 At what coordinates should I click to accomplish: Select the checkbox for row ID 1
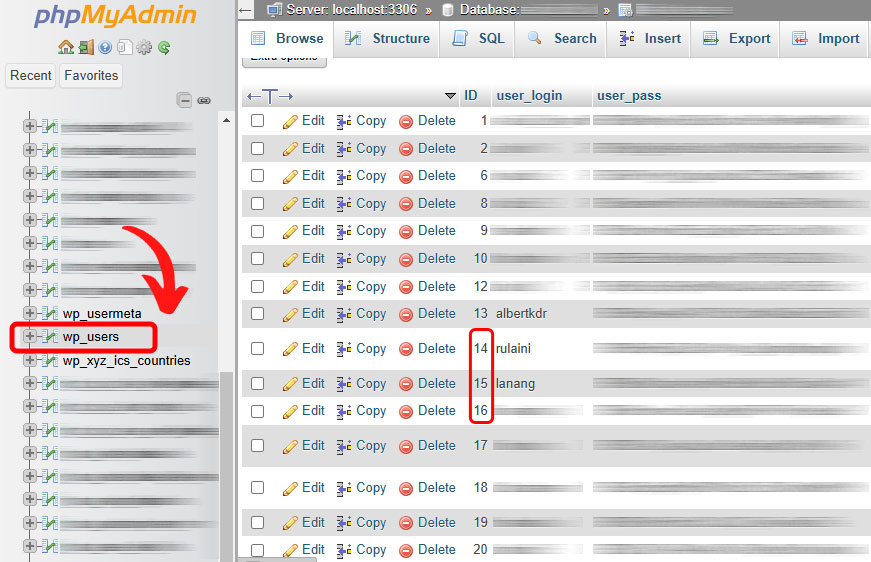(x=258, y=121)
